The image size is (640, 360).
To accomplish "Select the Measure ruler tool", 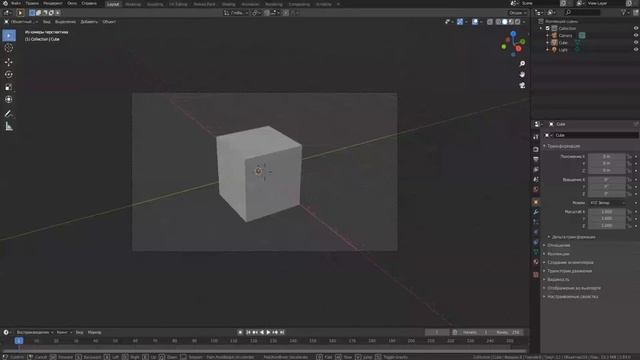I will point(9,127).
